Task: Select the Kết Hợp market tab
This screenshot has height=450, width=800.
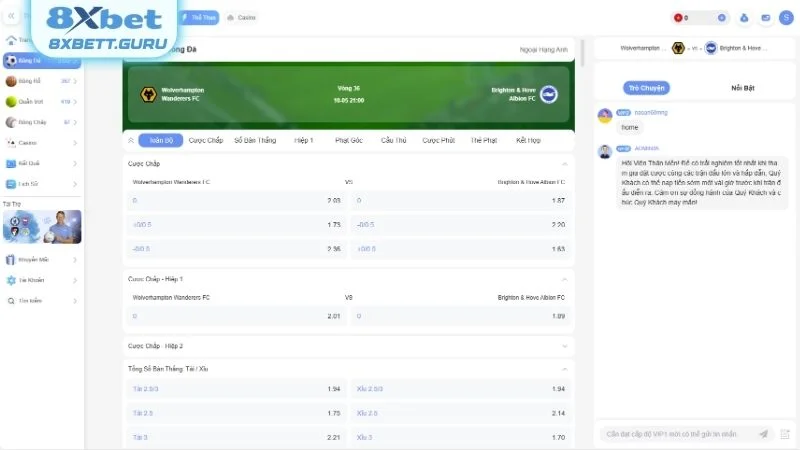Action: [528, 140]
